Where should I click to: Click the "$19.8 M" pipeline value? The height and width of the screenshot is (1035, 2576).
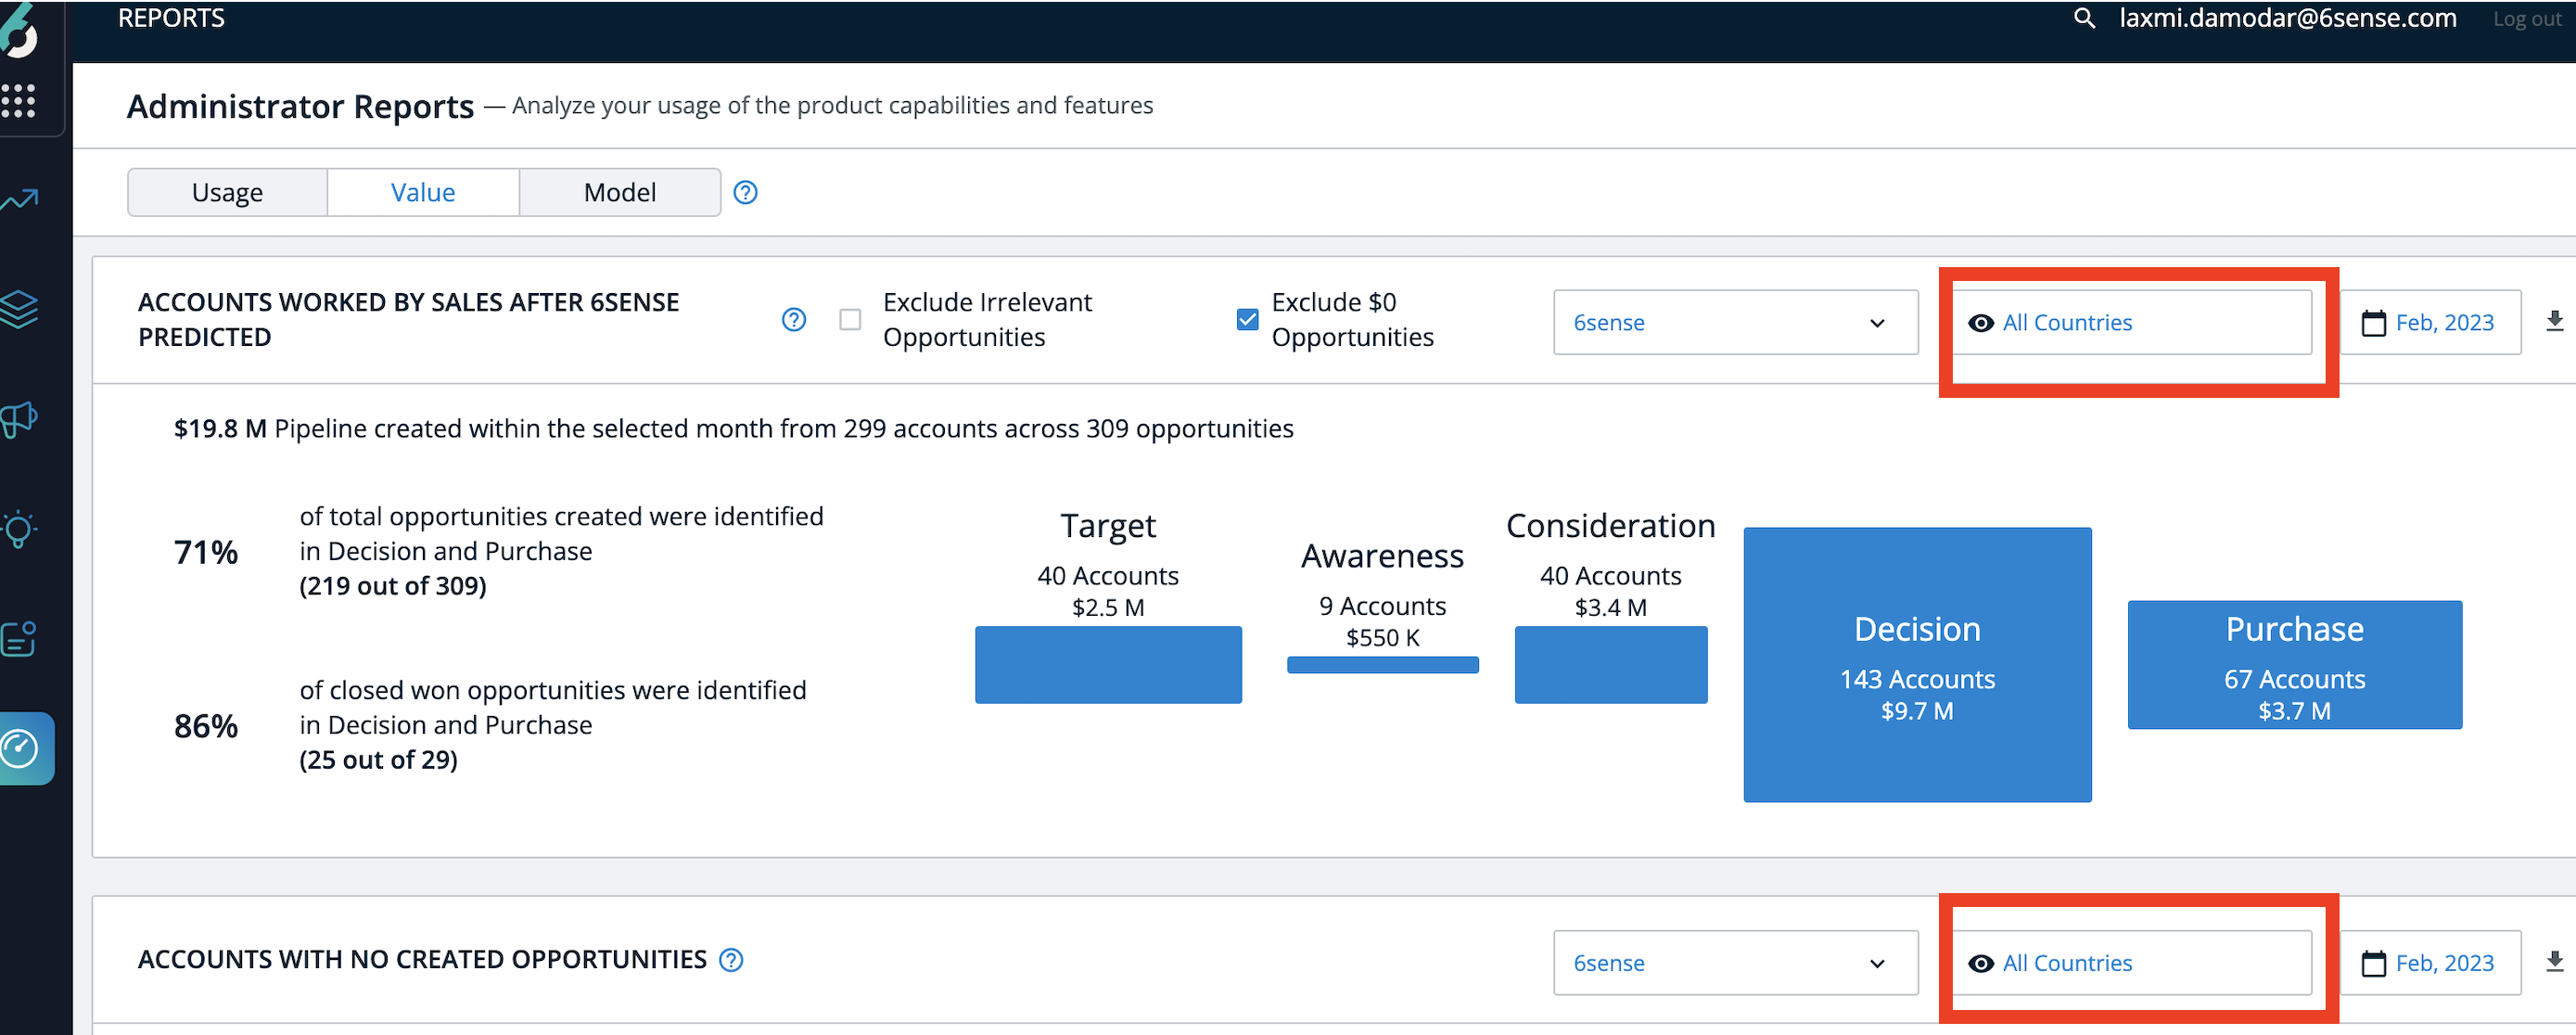(220, 428)
